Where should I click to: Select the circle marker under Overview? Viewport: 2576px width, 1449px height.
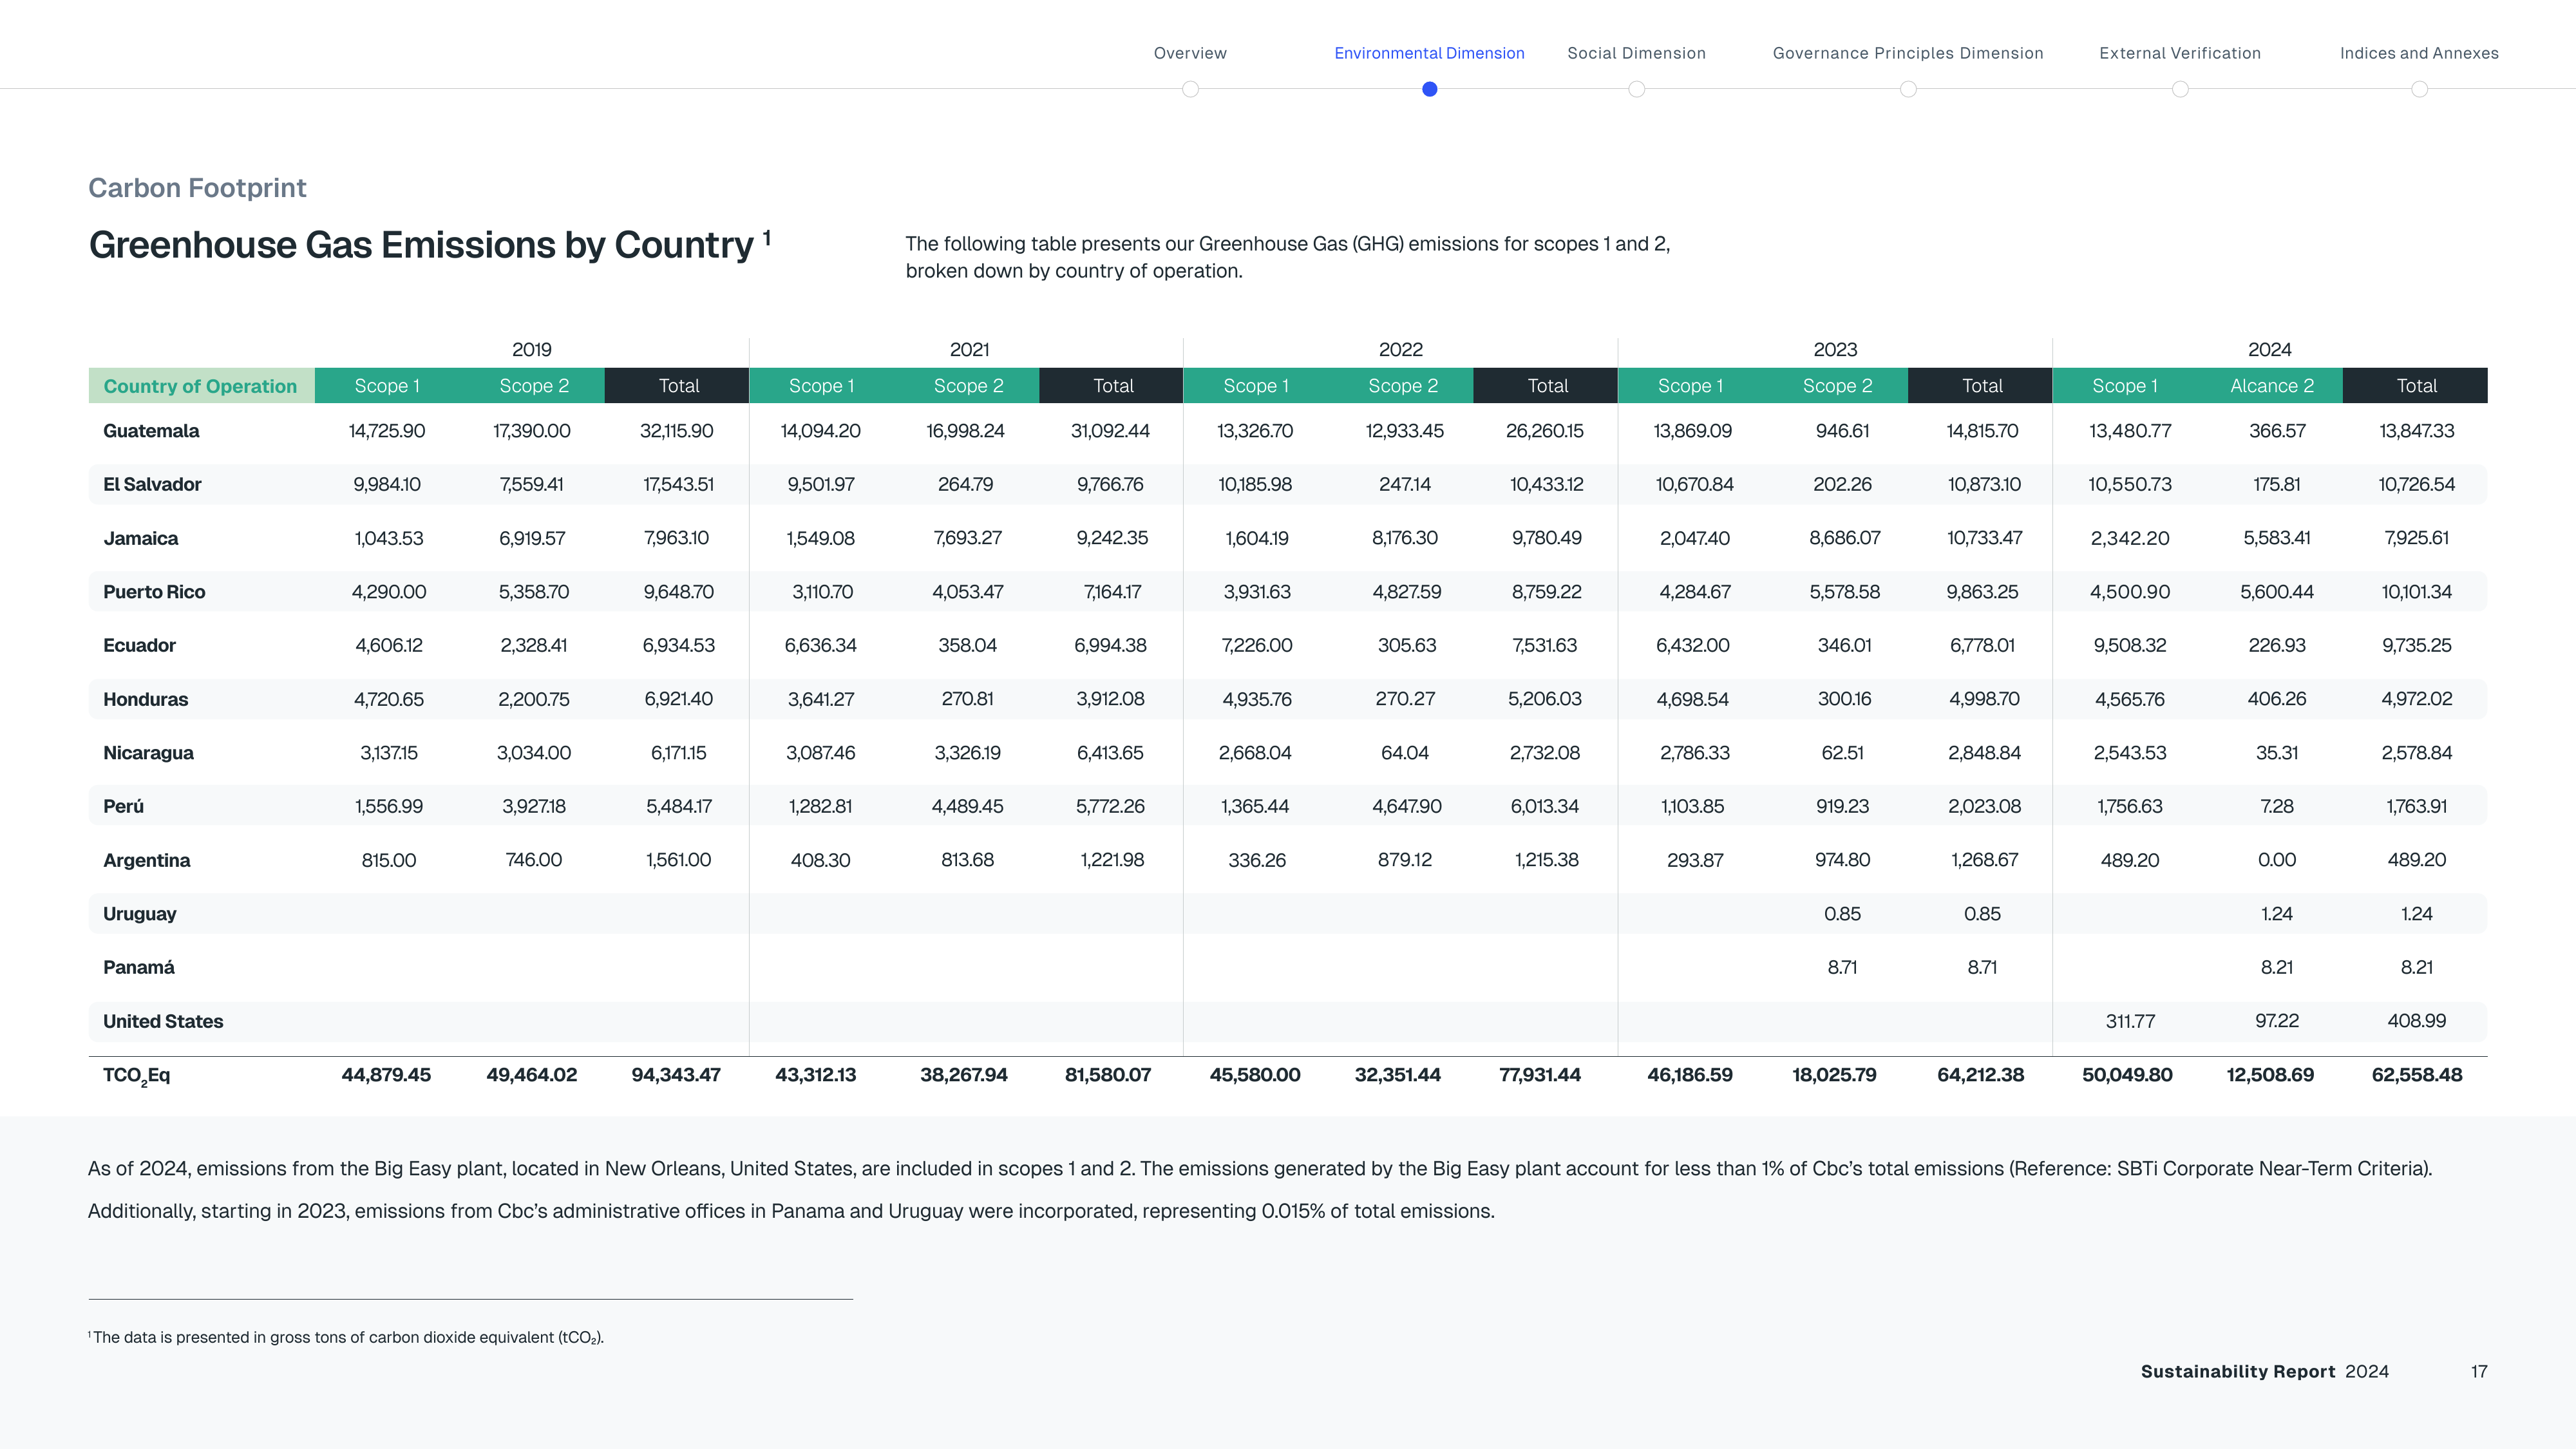click(1190, 89)
